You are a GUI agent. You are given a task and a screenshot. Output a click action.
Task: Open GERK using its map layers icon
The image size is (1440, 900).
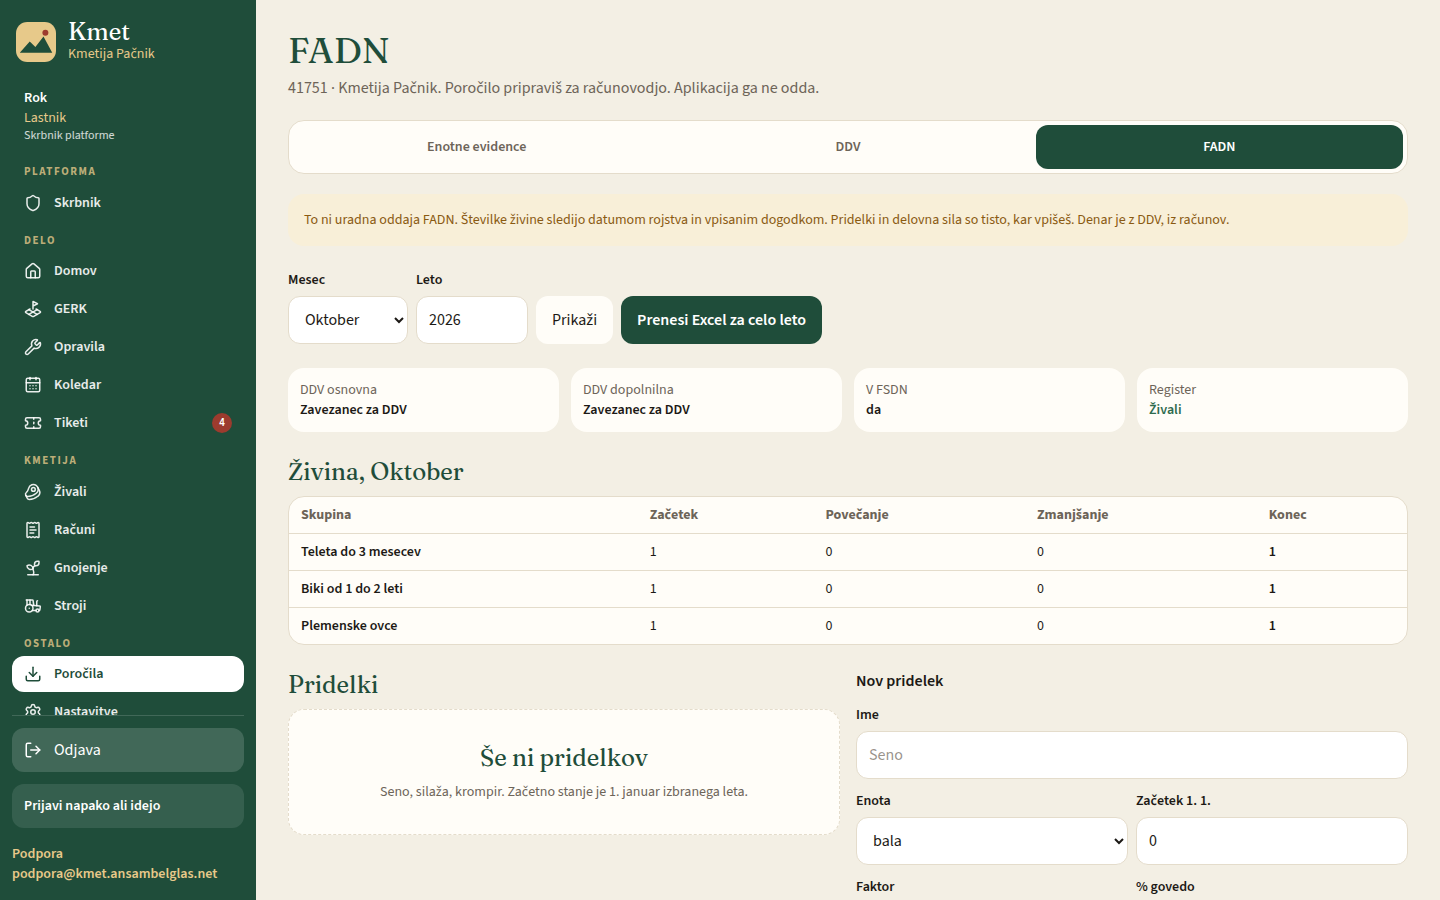pyautogui.click(x=33, y=309)
